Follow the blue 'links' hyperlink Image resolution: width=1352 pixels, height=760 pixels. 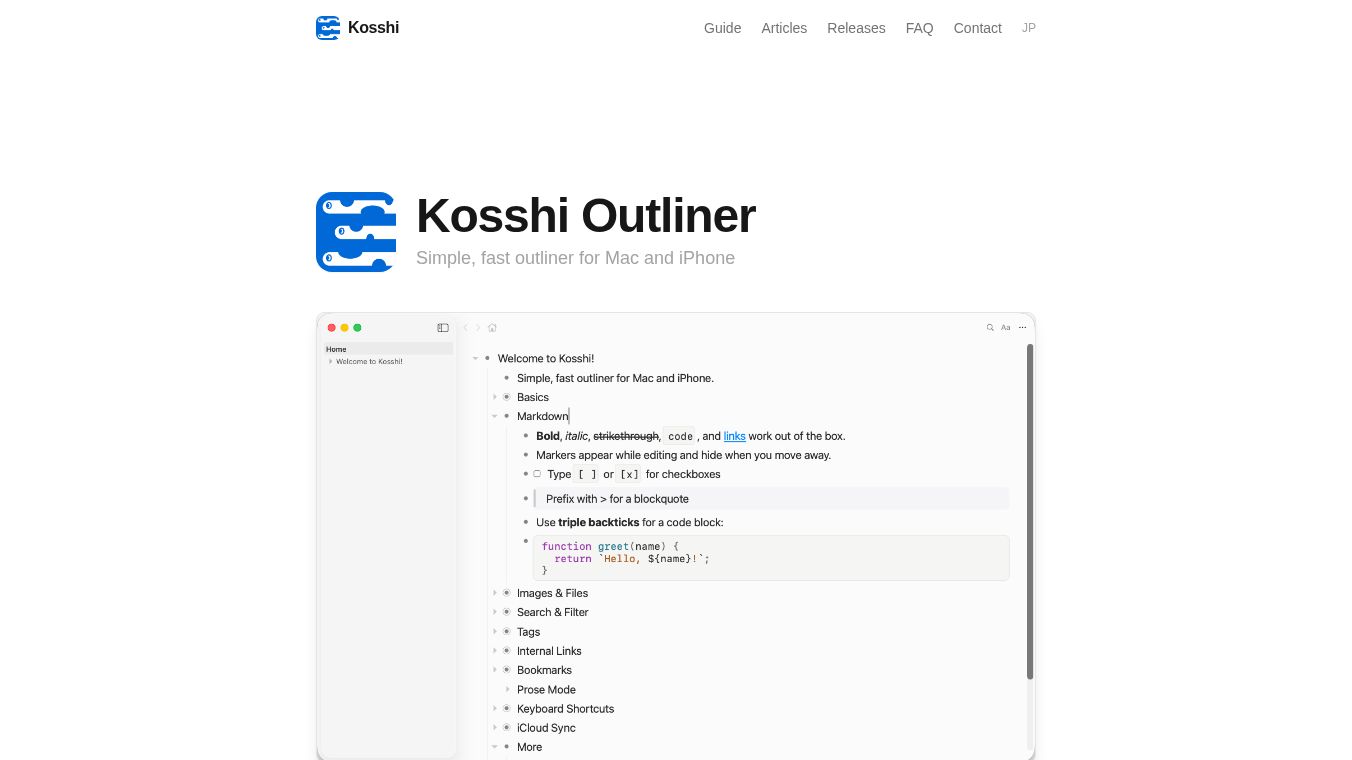coord(734,436)
